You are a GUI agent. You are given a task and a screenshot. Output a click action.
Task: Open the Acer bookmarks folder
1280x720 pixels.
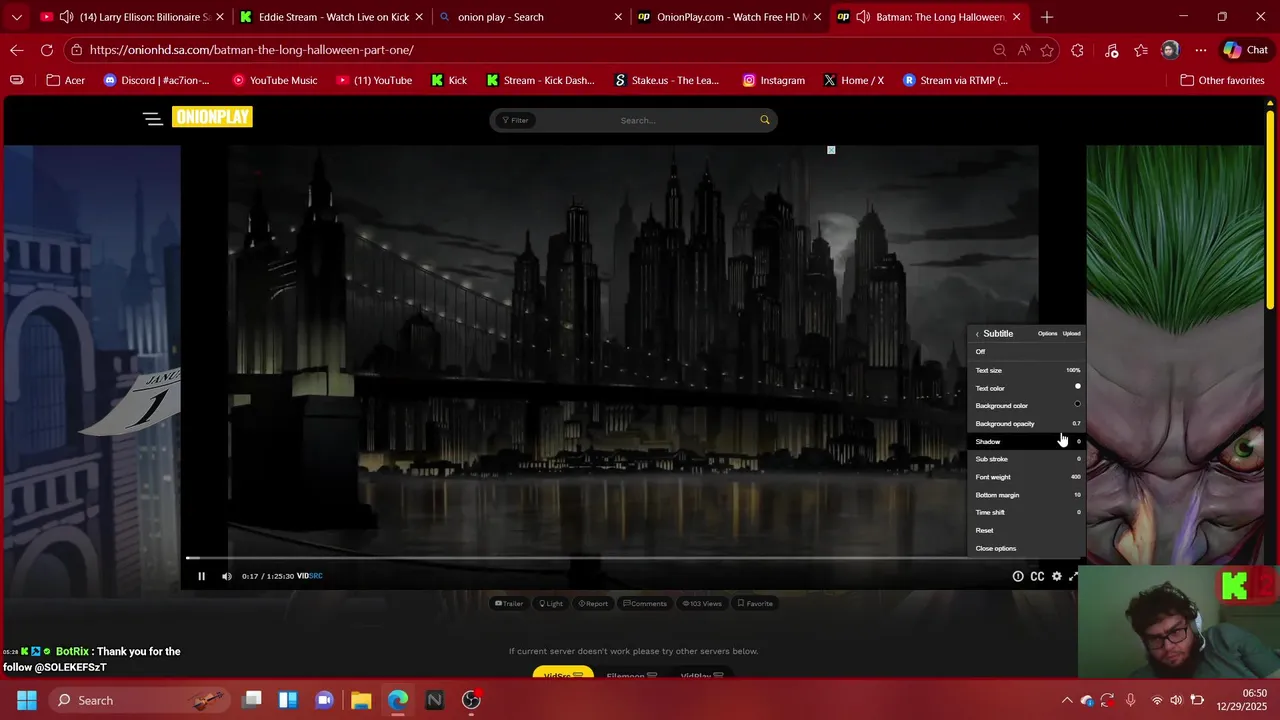[66, 80]
